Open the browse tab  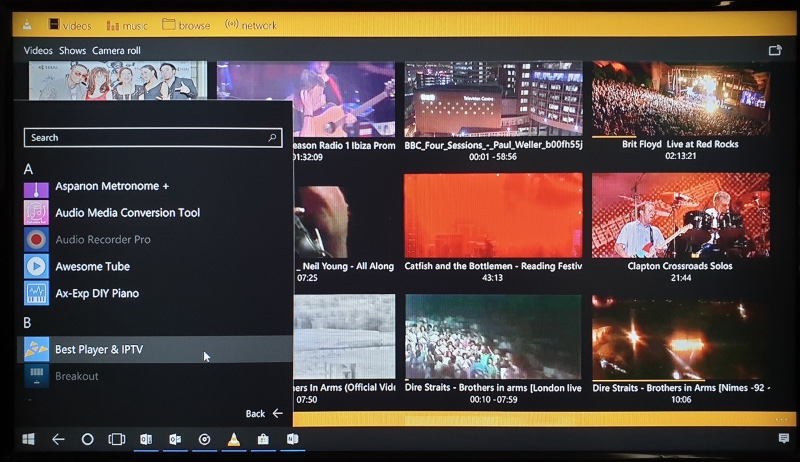(x=186, y=25)
